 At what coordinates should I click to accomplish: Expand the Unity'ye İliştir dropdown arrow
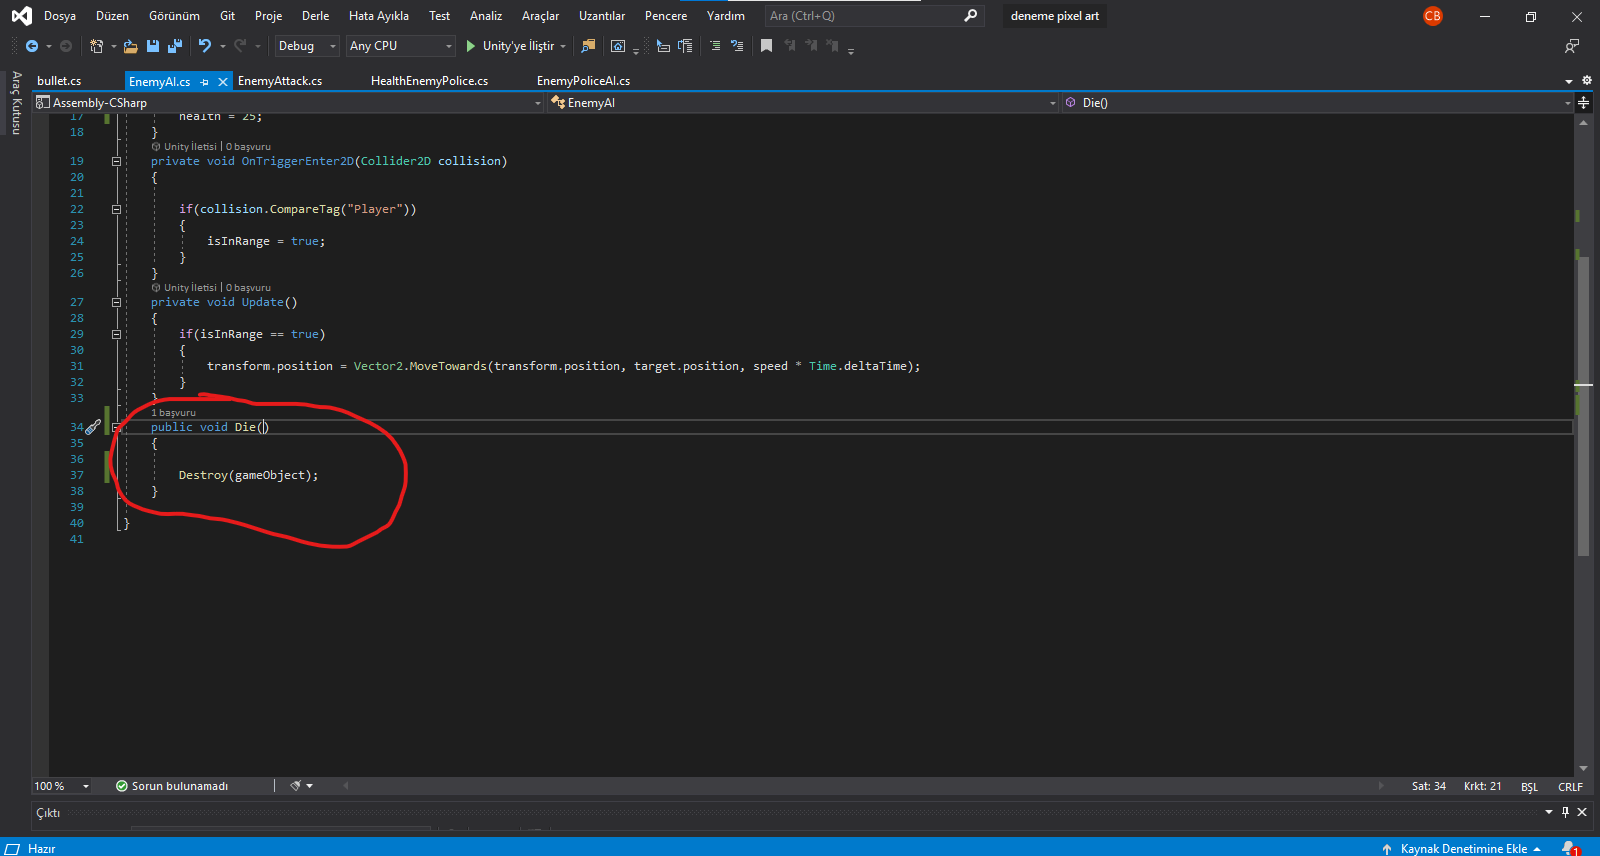563,46
